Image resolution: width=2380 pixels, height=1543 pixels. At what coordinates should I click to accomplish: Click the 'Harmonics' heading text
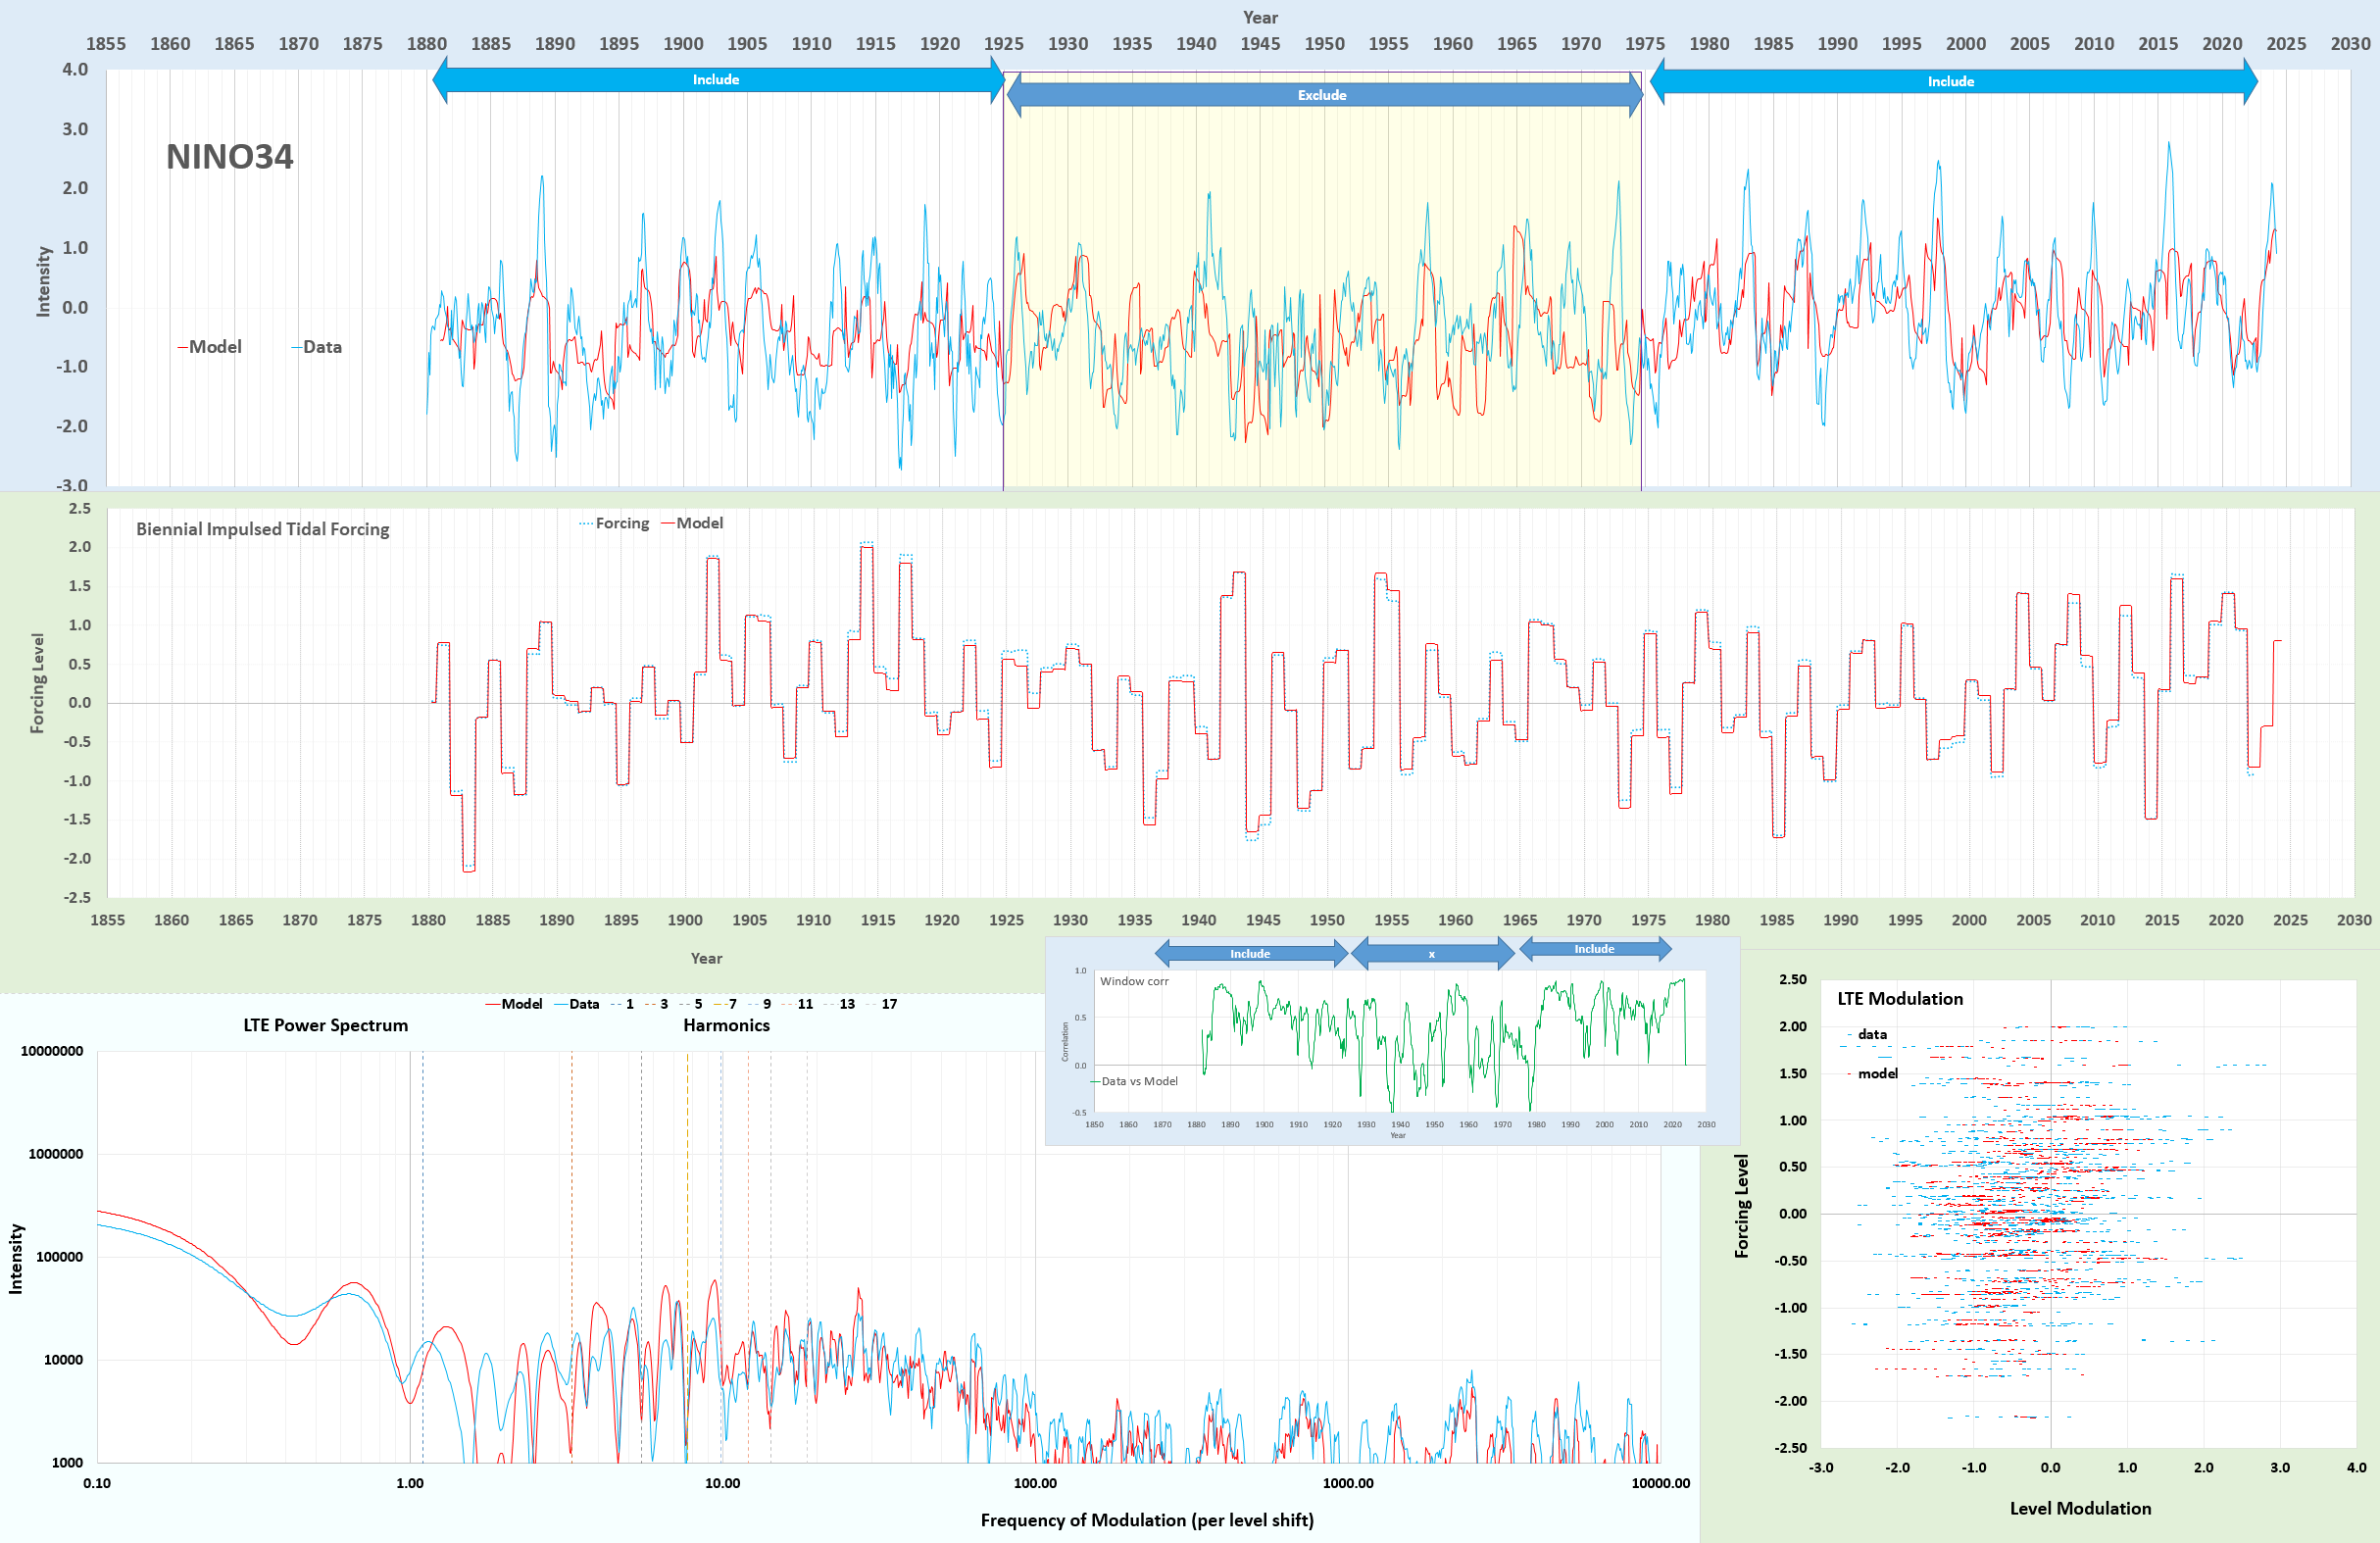pyautogui.click(x=726, y=1025)
